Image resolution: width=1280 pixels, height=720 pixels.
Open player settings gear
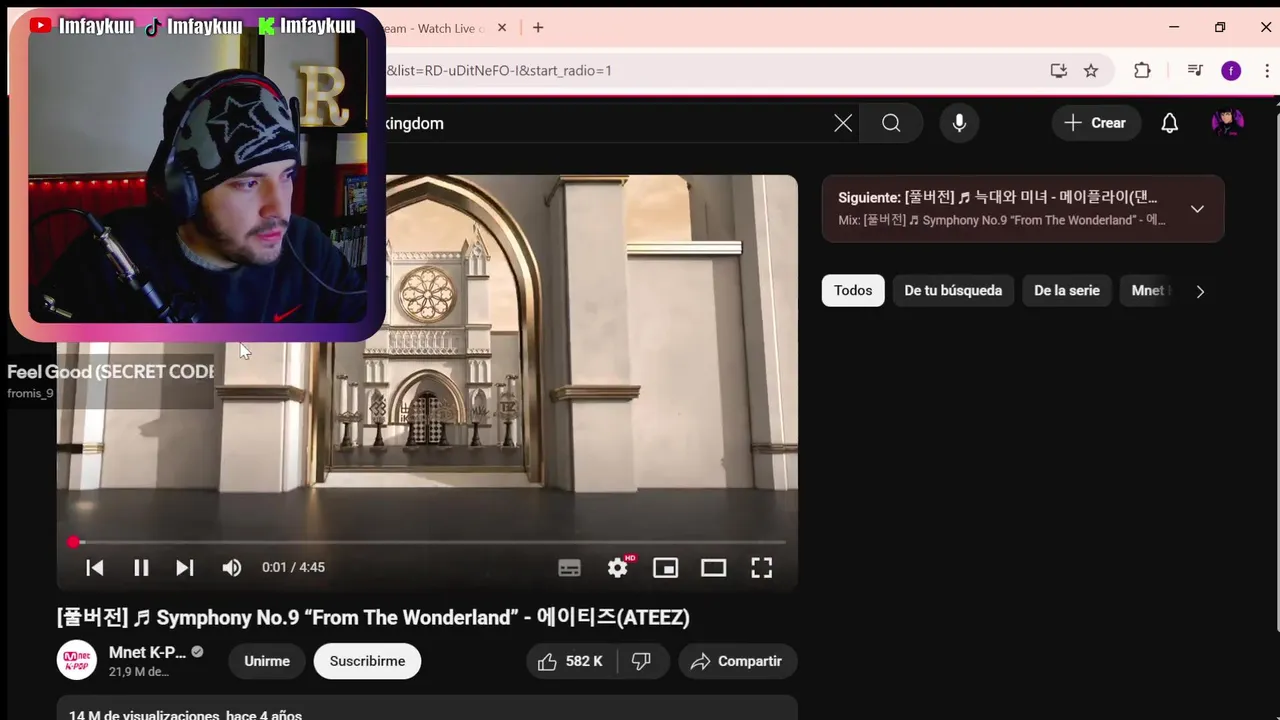pos(618,568)
